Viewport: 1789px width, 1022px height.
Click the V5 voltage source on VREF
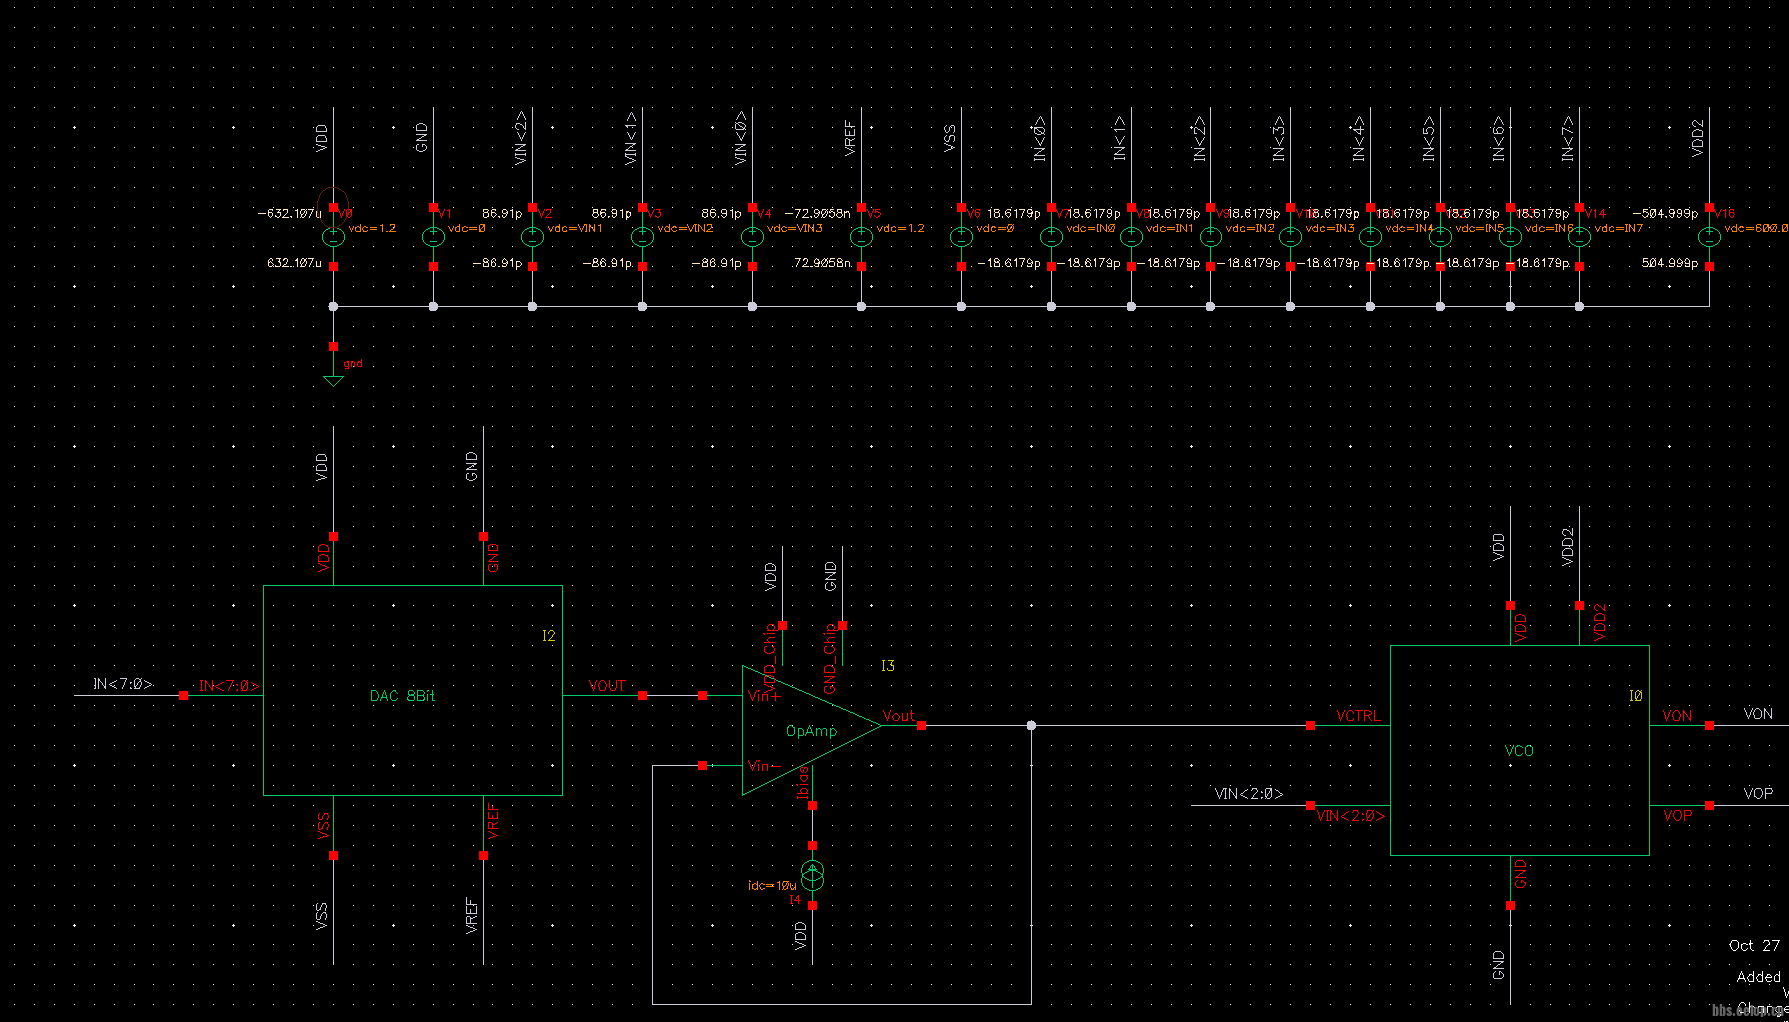(x=861, y=237)
